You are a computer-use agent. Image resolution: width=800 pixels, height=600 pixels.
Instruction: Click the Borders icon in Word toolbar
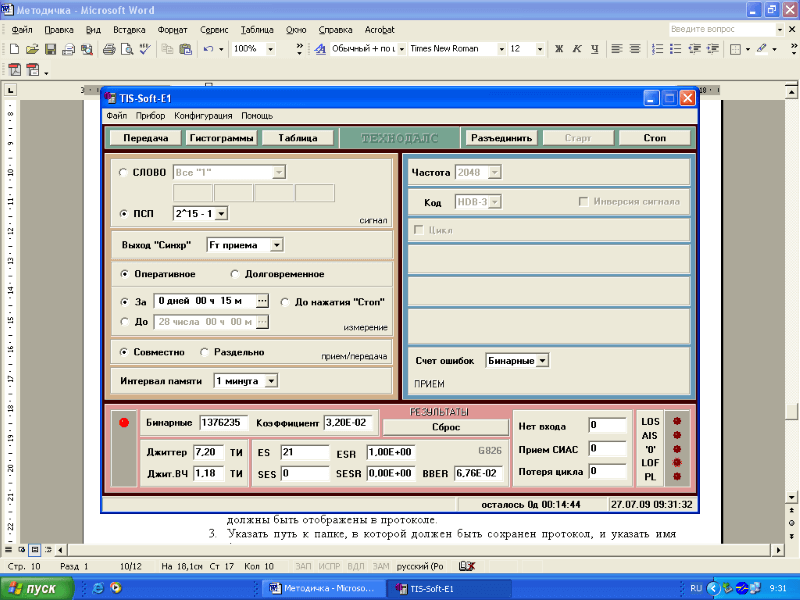coord(735,49)
